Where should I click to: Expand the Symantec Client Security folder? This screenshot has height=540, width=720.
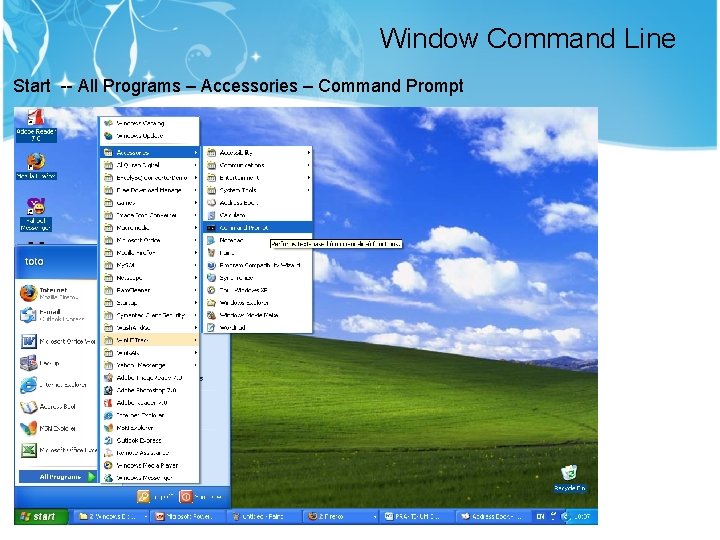point(150,315)
